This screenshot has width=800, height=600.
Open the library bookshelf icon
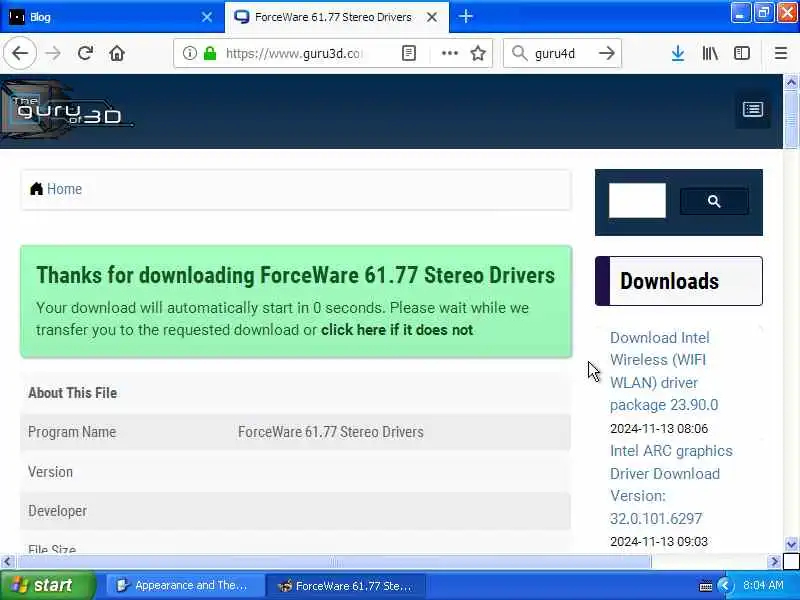point(710,53)
